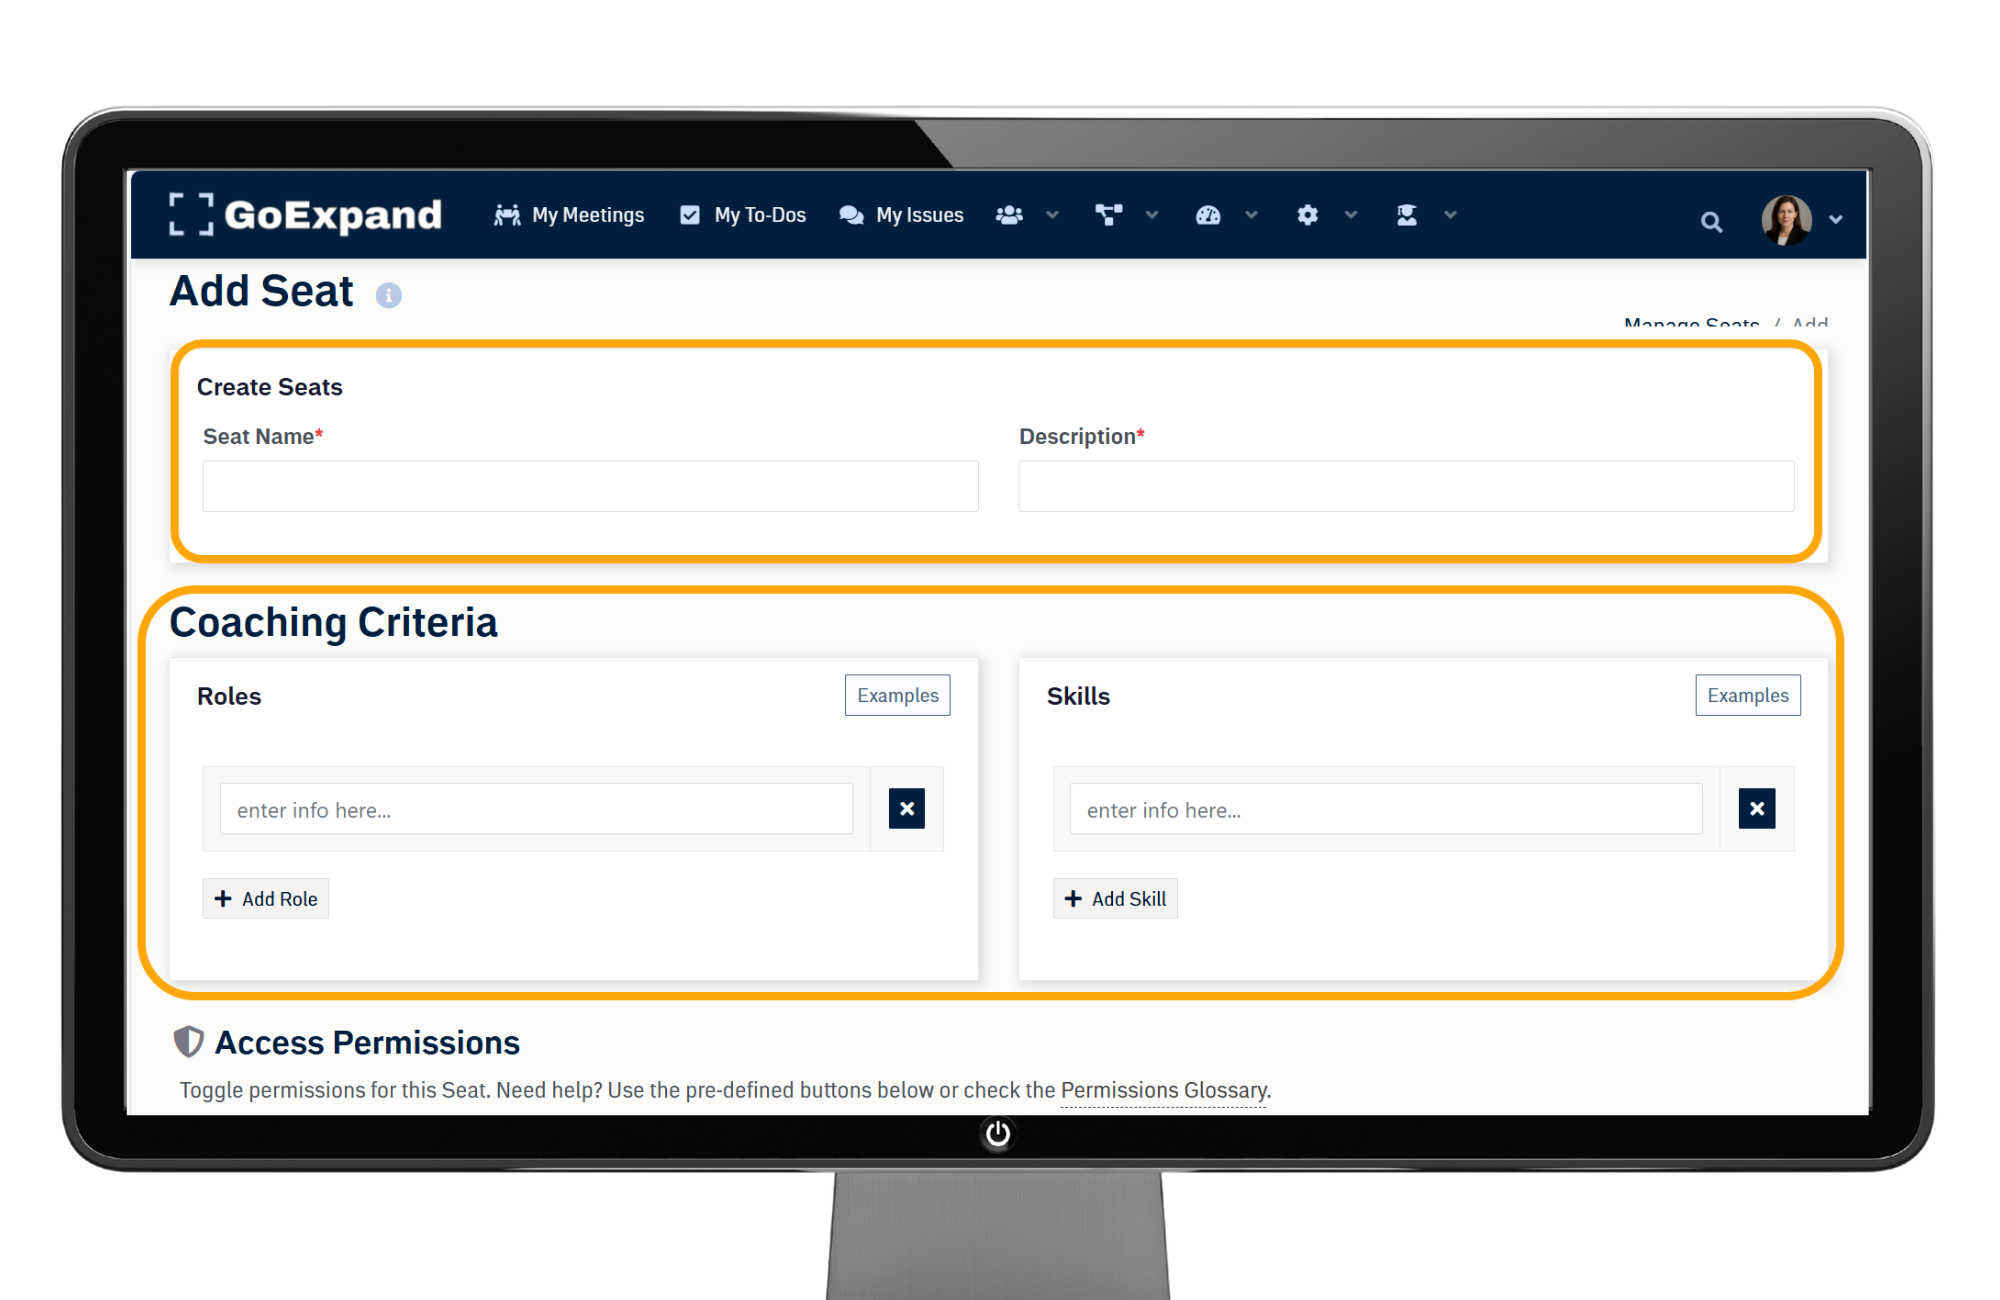The height and width of the screenshot is (1300, 2000).
Task: Show Roles Examples
Action: click(897, 695)
